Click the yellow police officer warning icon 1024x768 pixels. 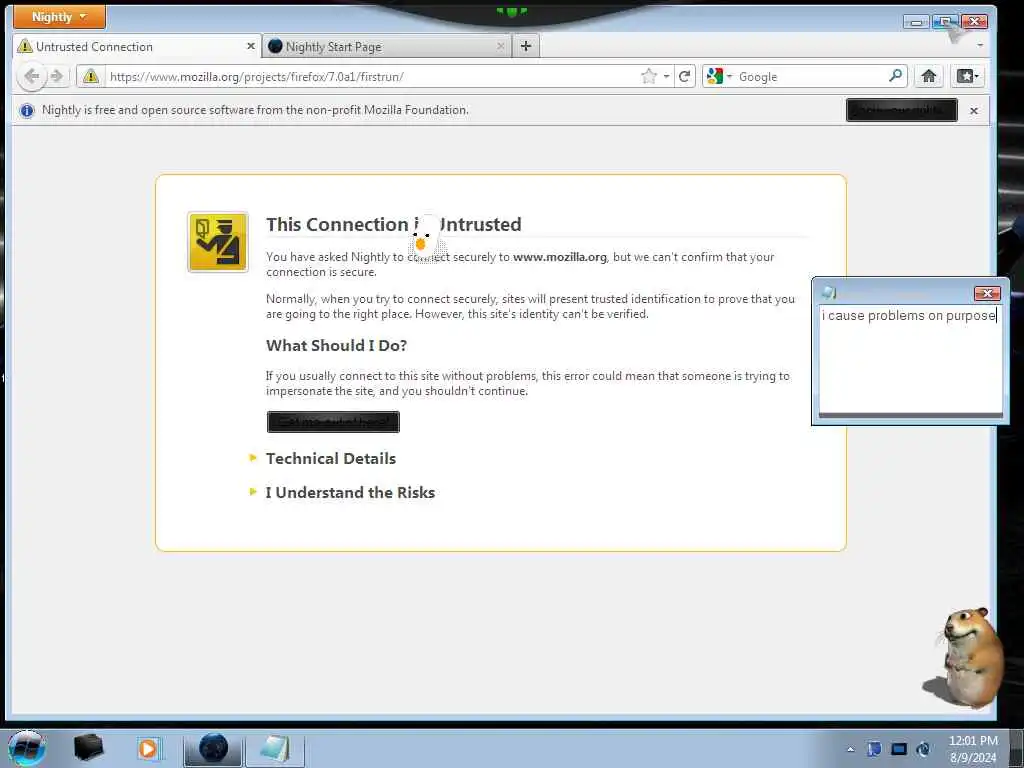pos(217,242)
